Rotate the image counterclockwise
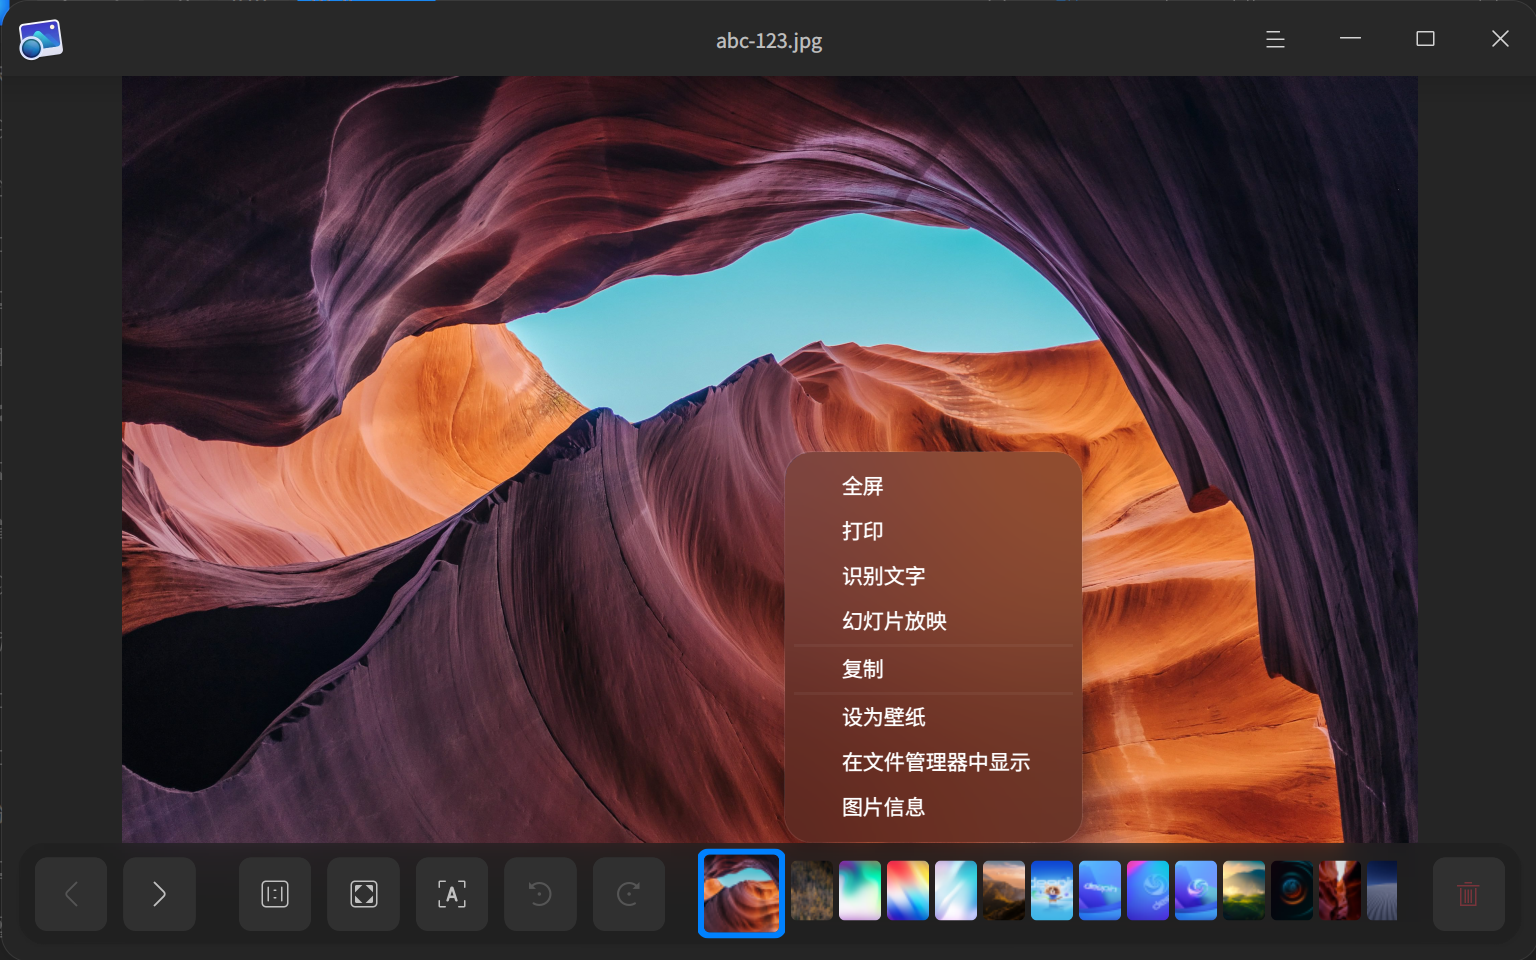 point(540,894)
